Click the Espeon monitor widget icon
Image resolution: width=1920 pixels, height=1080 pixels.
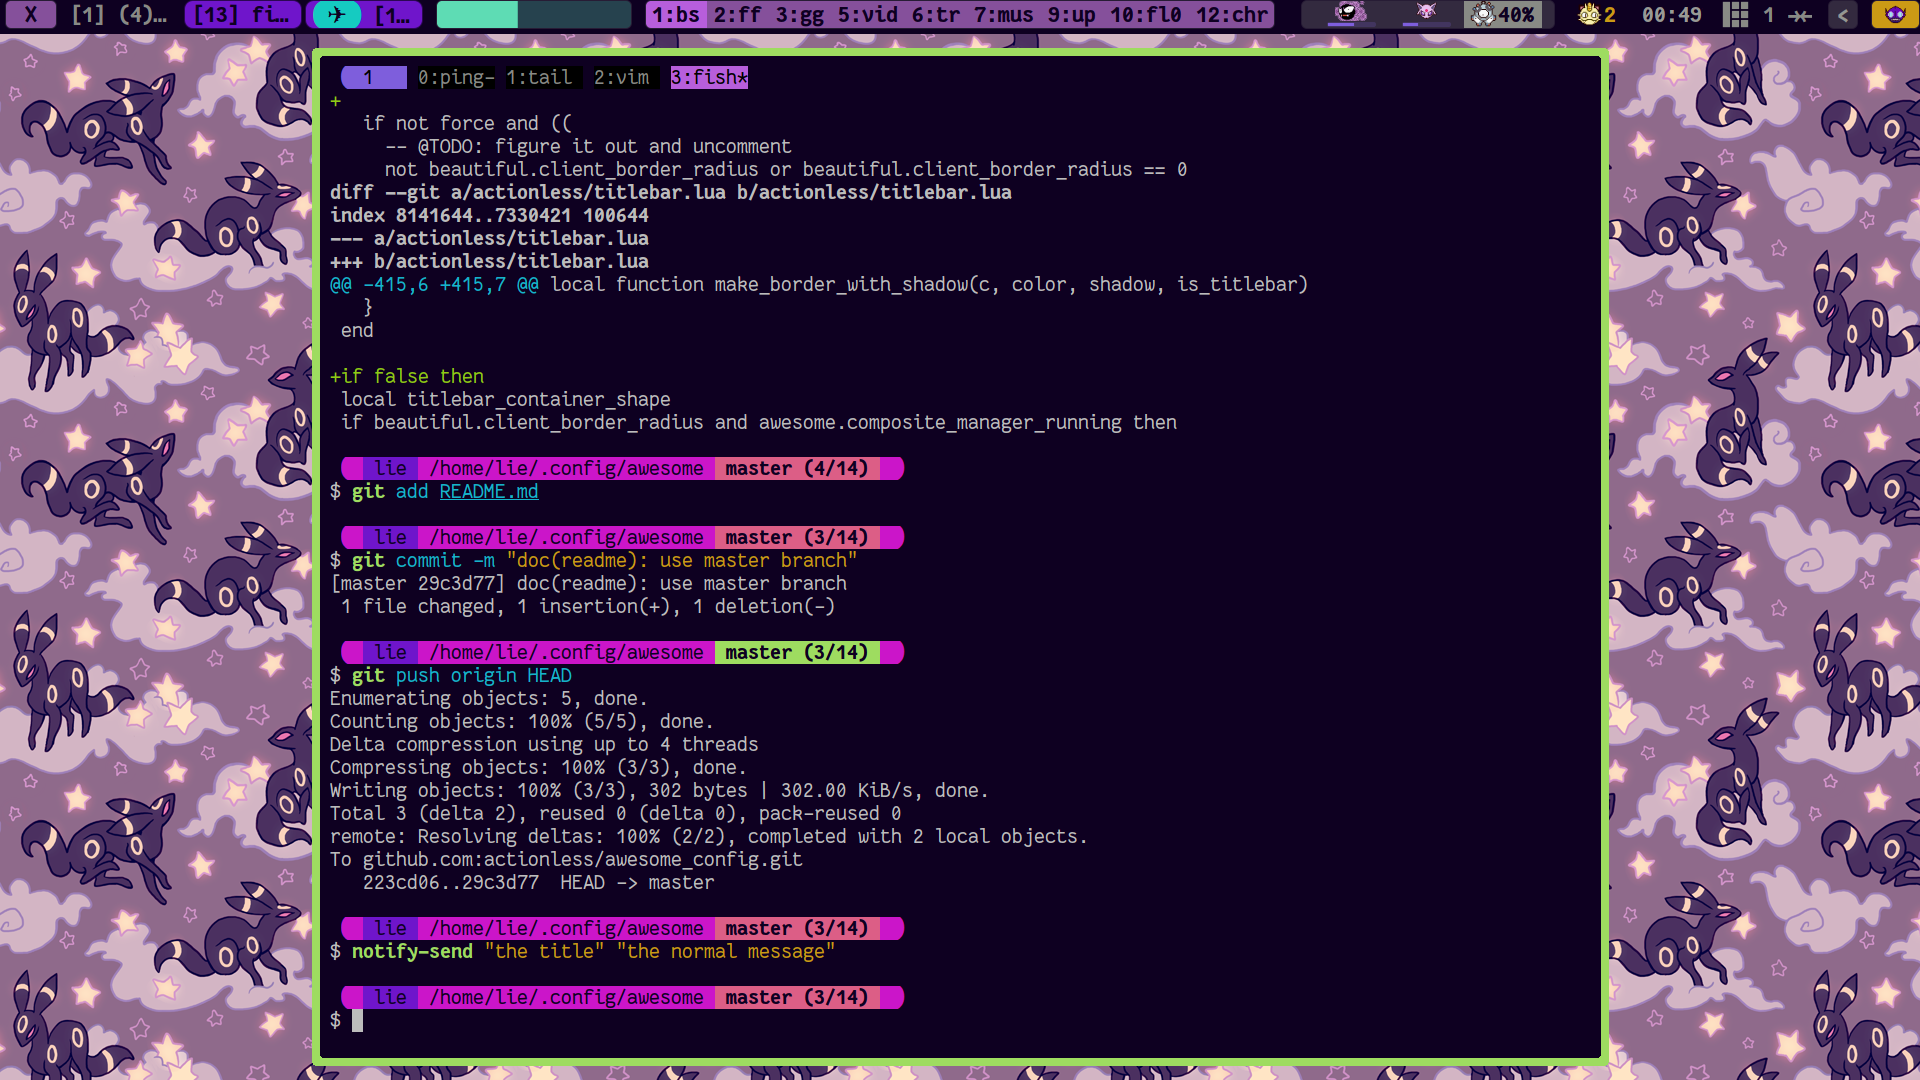tap(1425, 14)
